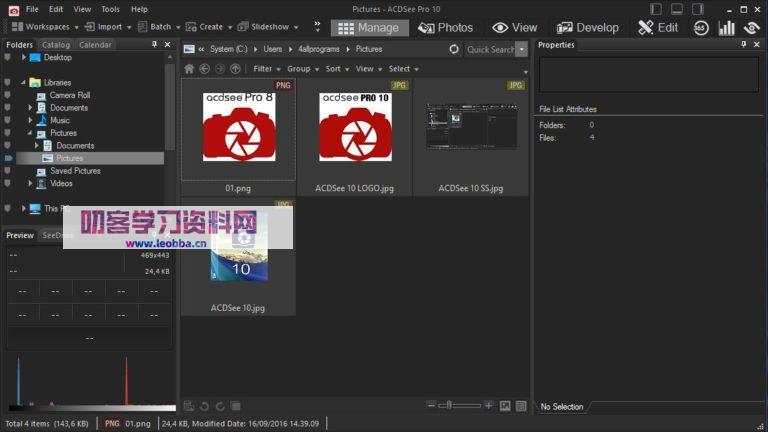The image size is (768, 432).
Task: Rotate right using the bottom toolbar icon
Action: pos(220,406)
